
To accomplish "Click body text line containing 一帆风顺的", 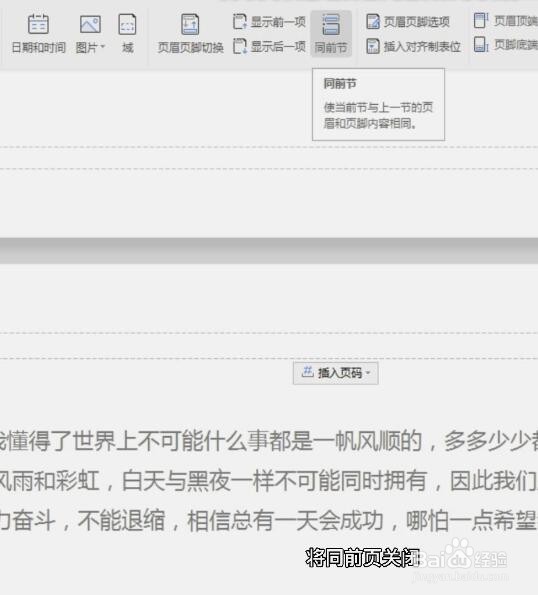I will click(269, 441).
